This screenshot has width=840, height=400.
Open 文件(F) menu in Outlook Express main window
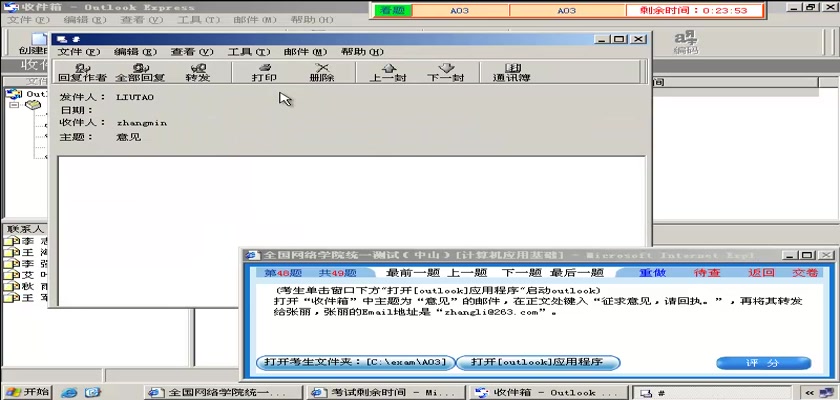tap(28, 20)
